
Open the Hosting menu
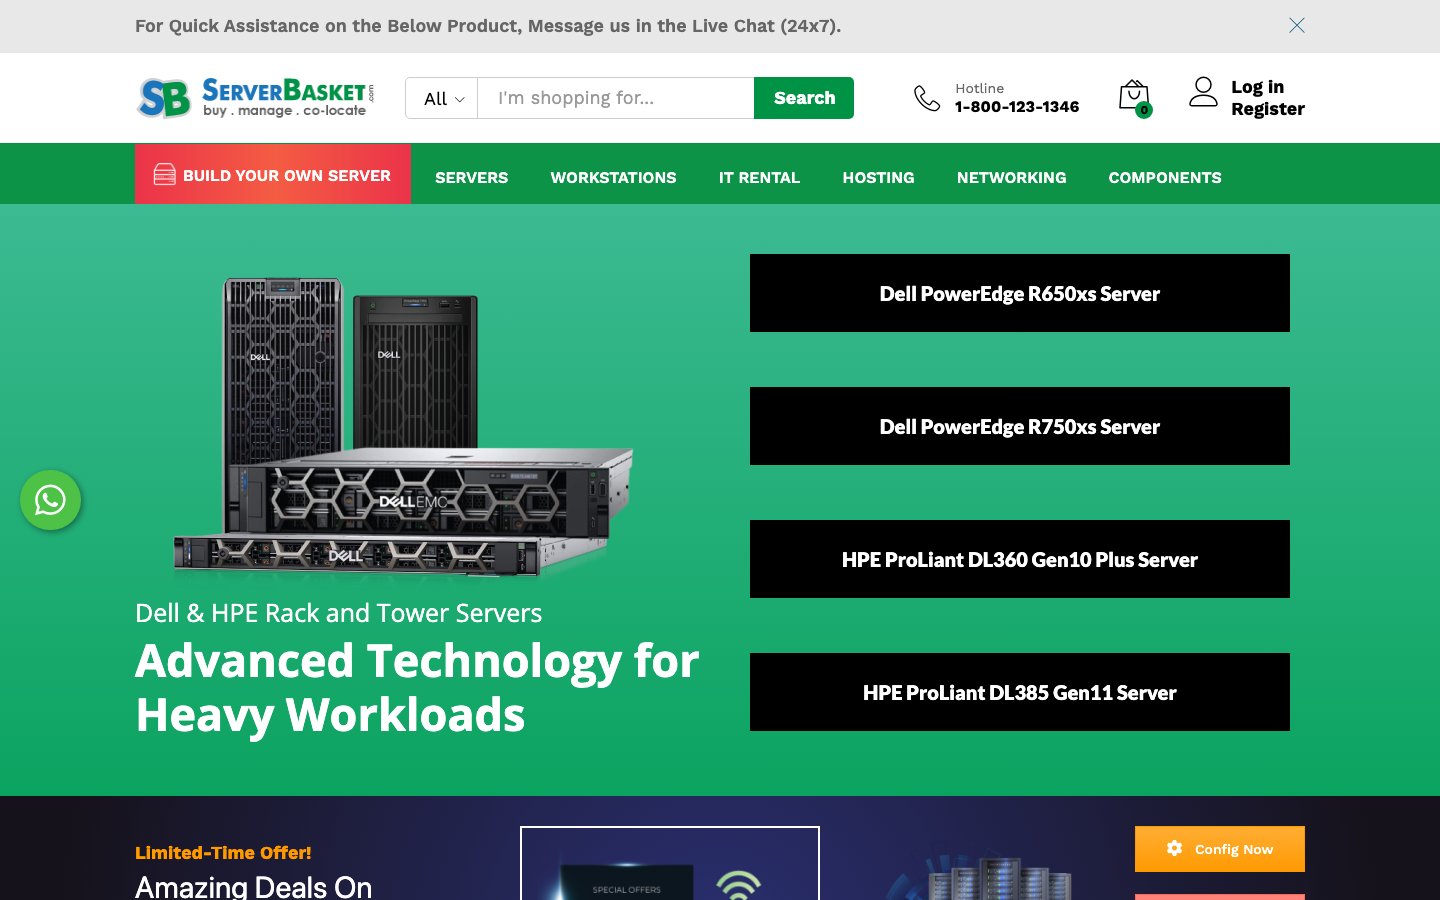pos(878,177)
